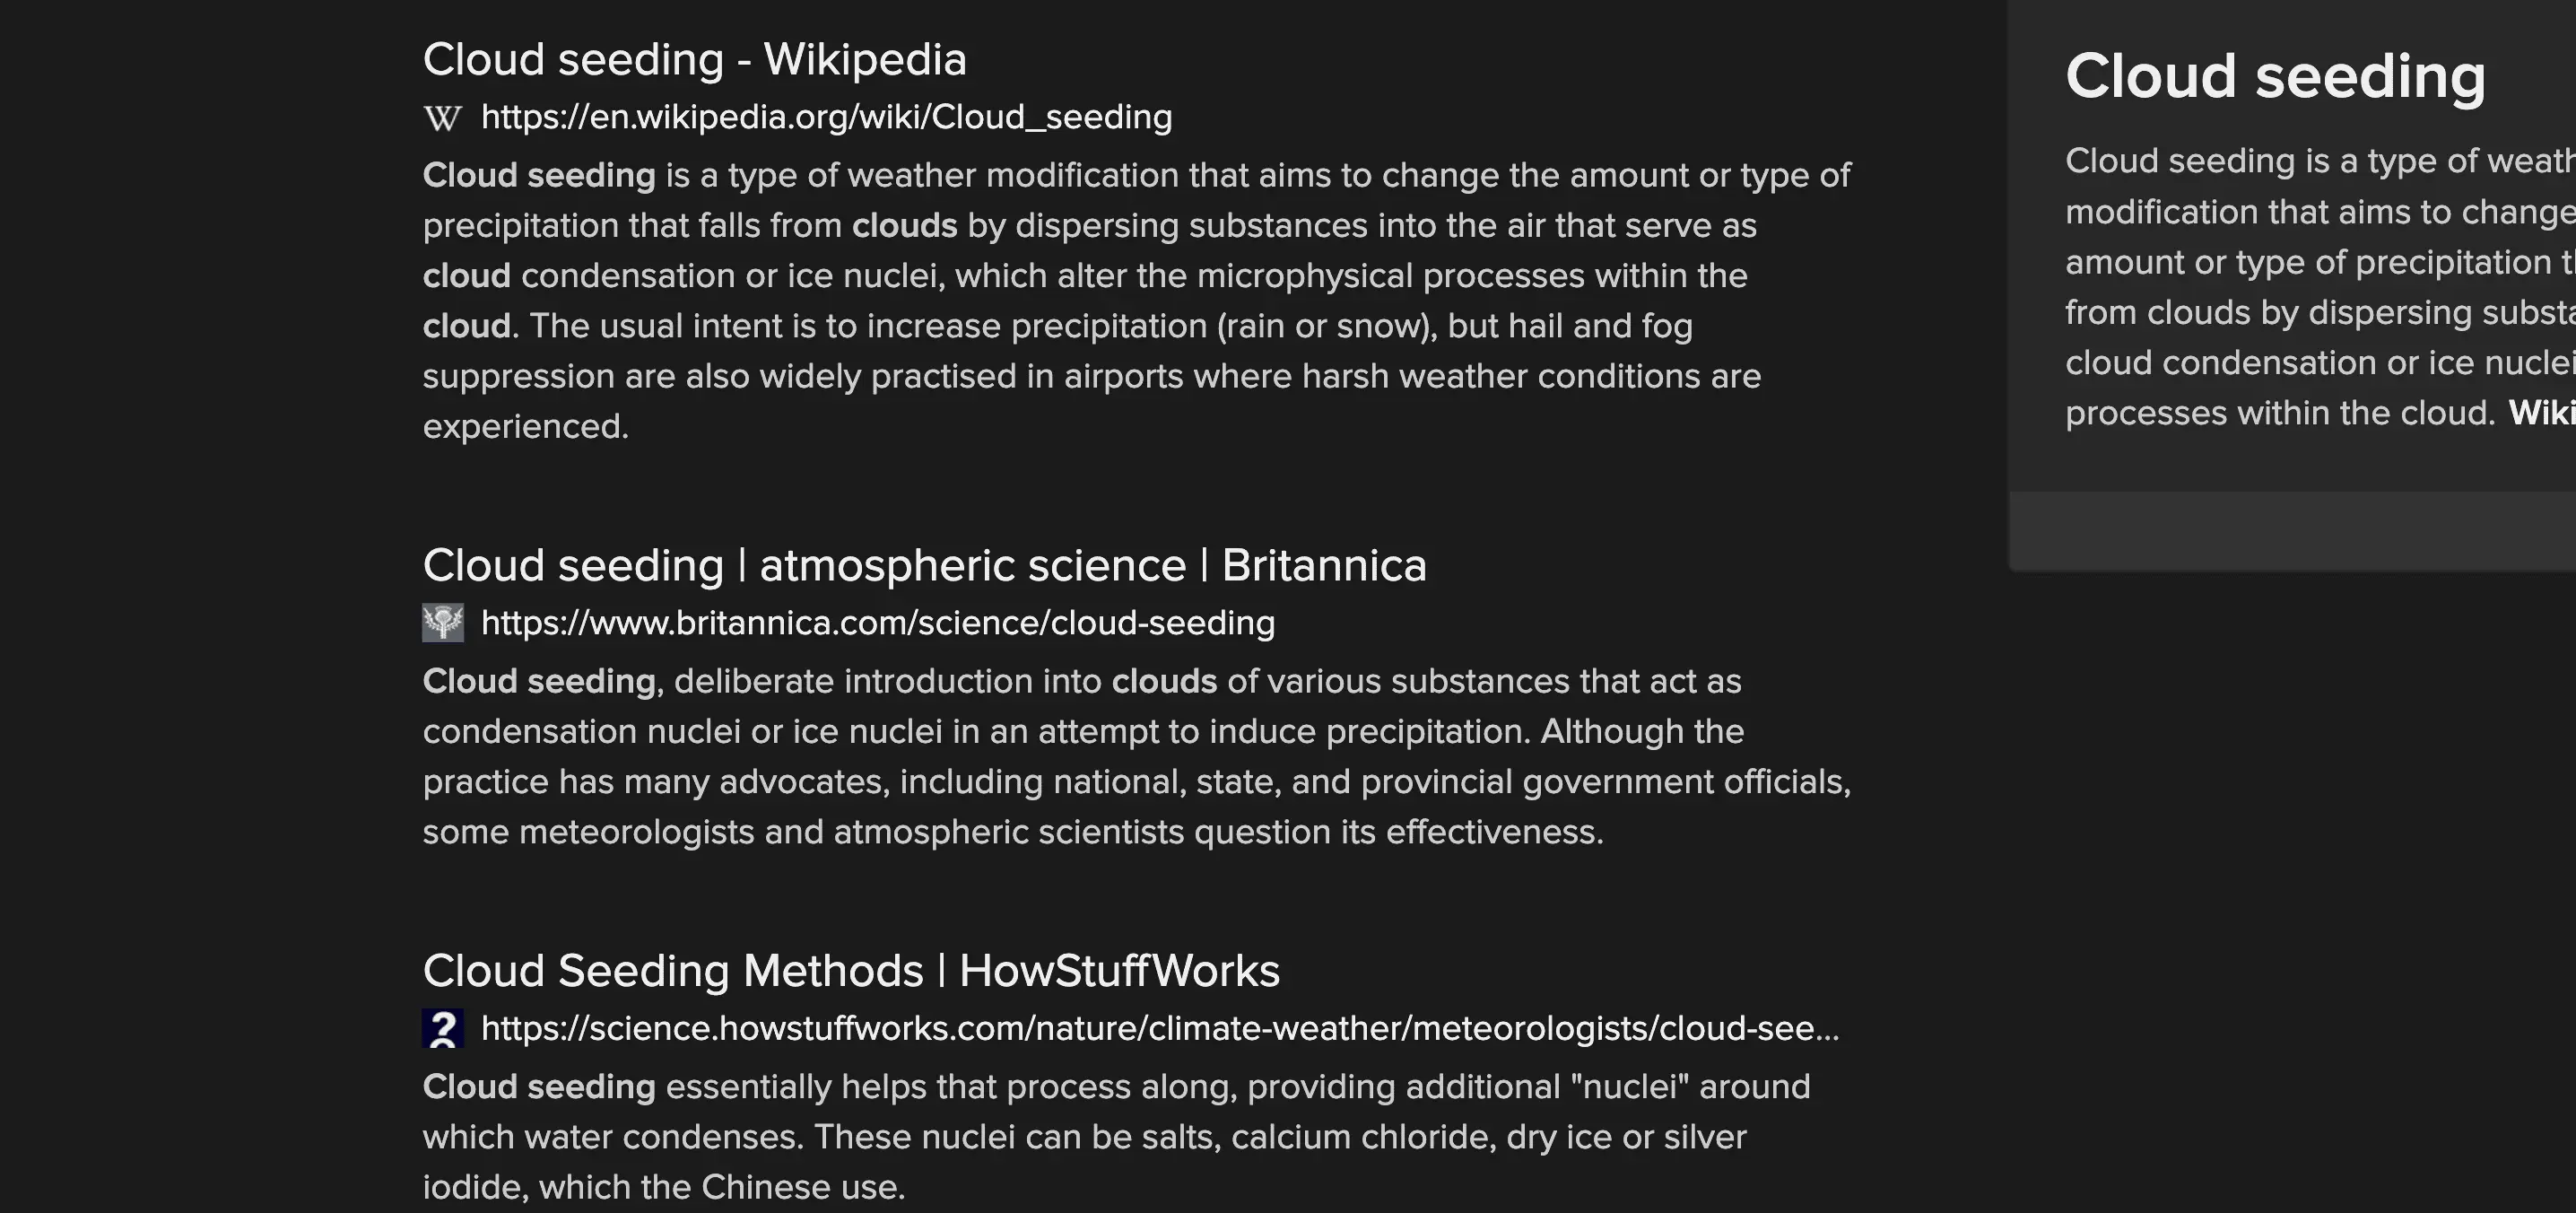Screen dimensions: 2576x1213
Task: Click the lighter footer bar of info panel
Action: (2290, 530)
